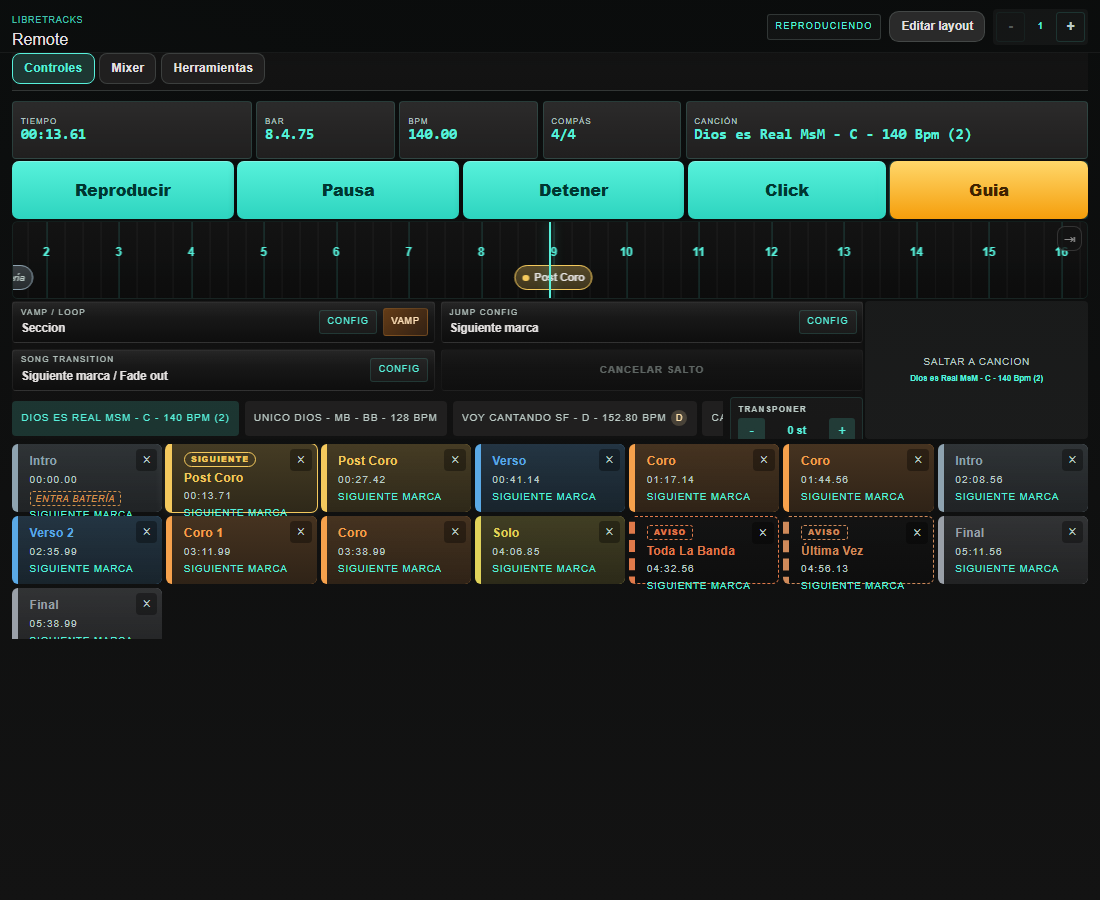Seek to bar 5 on timeline
The image size is (1100, 900).
point(264,252)
